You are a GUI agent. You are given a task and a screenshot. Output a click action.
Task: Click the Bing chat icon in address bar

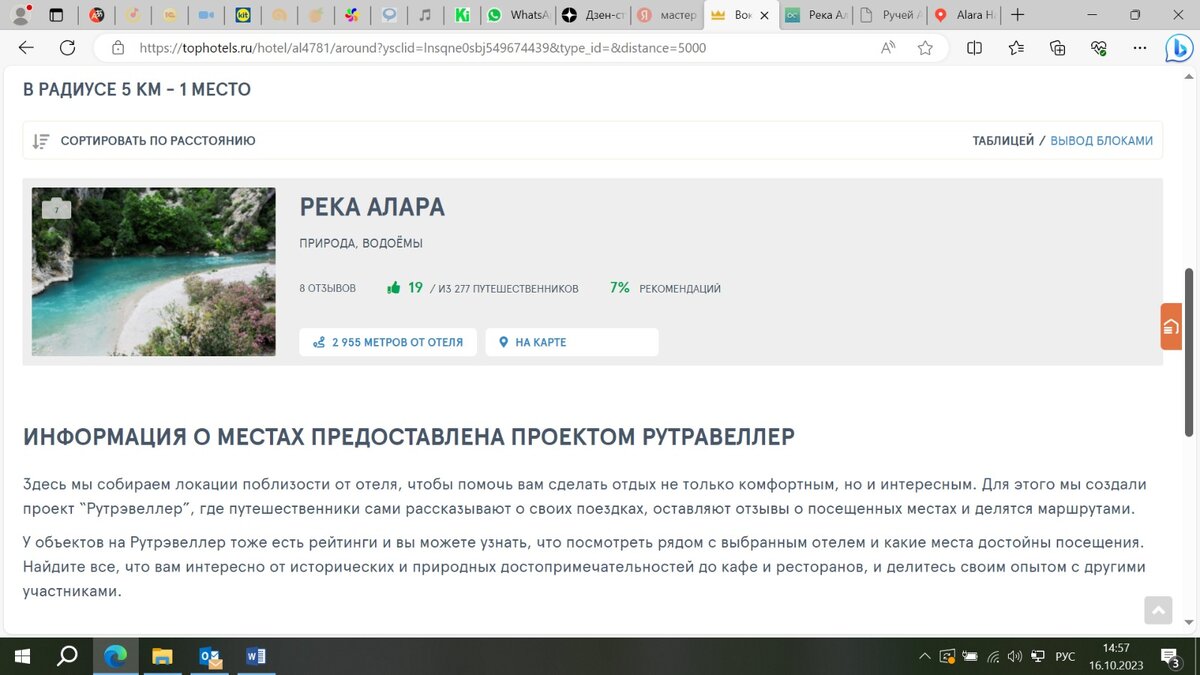click(1179, 47)
